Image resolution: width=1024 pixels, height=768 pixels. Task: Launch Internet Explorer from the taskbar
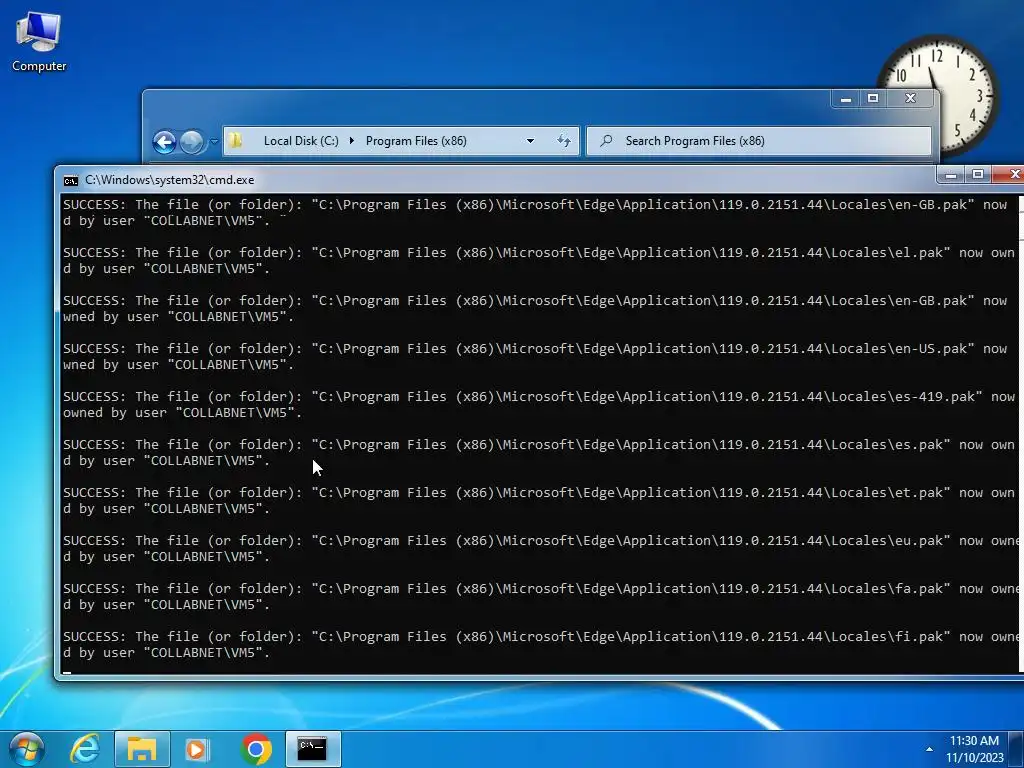coord(85,749)
